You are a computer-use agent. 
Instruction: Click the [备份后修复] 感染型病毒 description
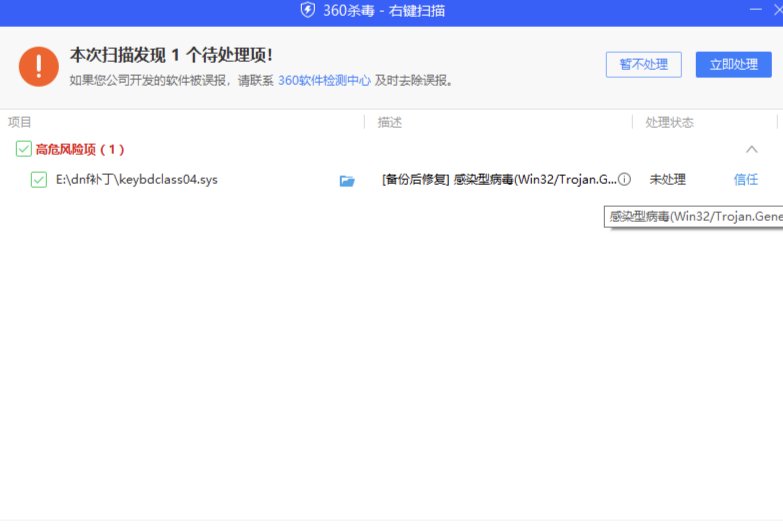tap(499, 179)
